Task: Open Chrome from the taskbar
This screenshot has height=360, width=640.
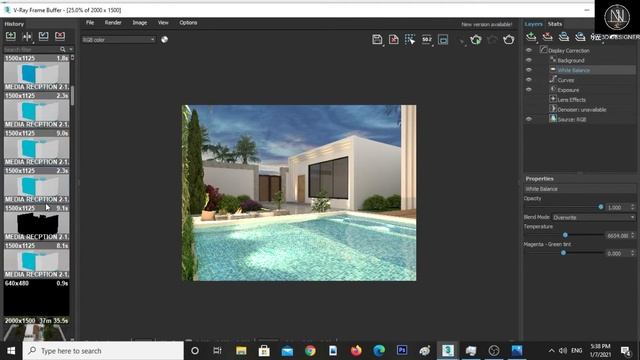Action: pyautogui.click(x=310, y=351)
